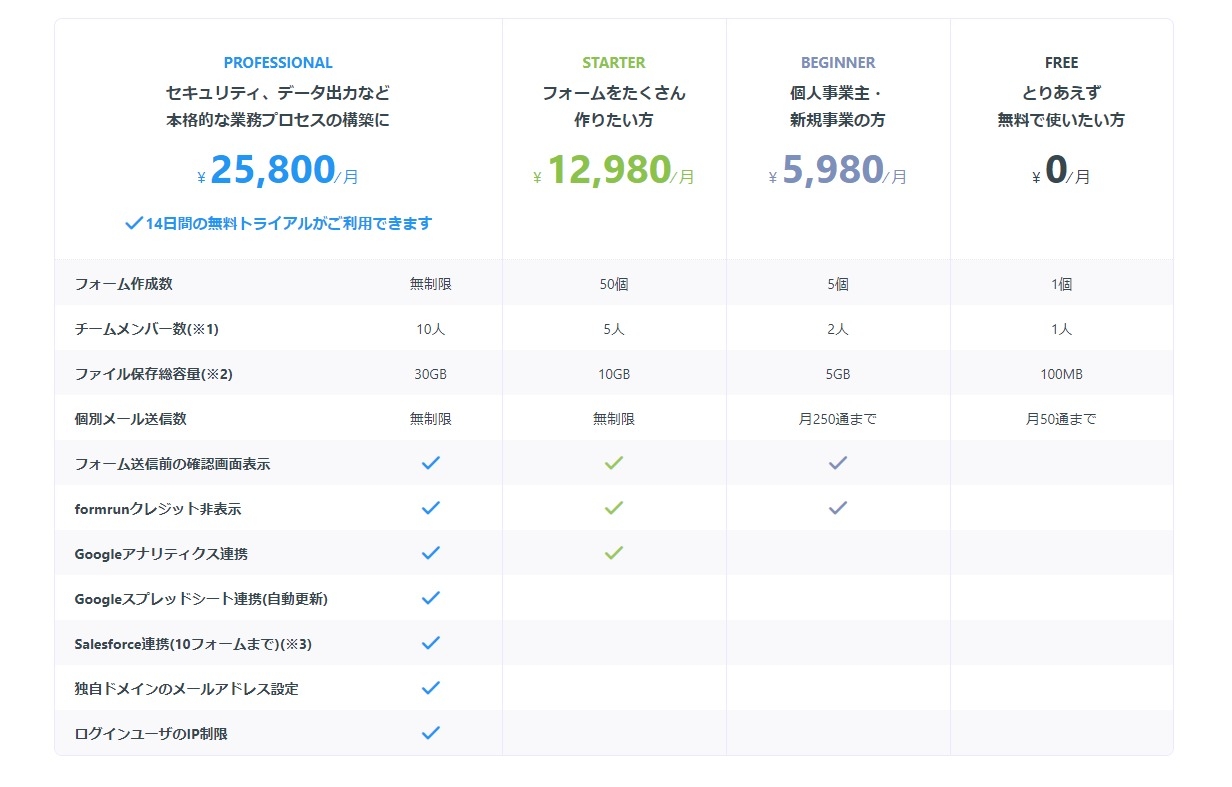
Task: Pick the FREE plan heading
Action: click(1061, 63)
